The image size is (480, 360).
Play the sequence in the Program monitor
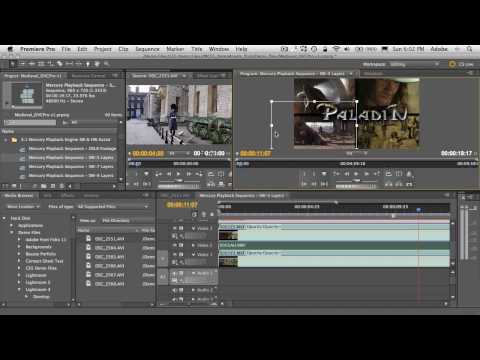click(x=356, y=174)
